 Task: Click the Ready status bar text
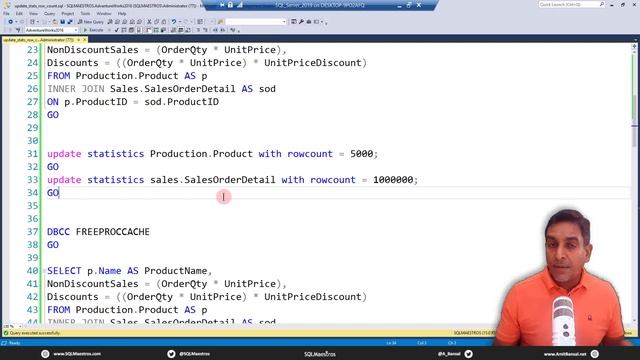tap(14, 343)
